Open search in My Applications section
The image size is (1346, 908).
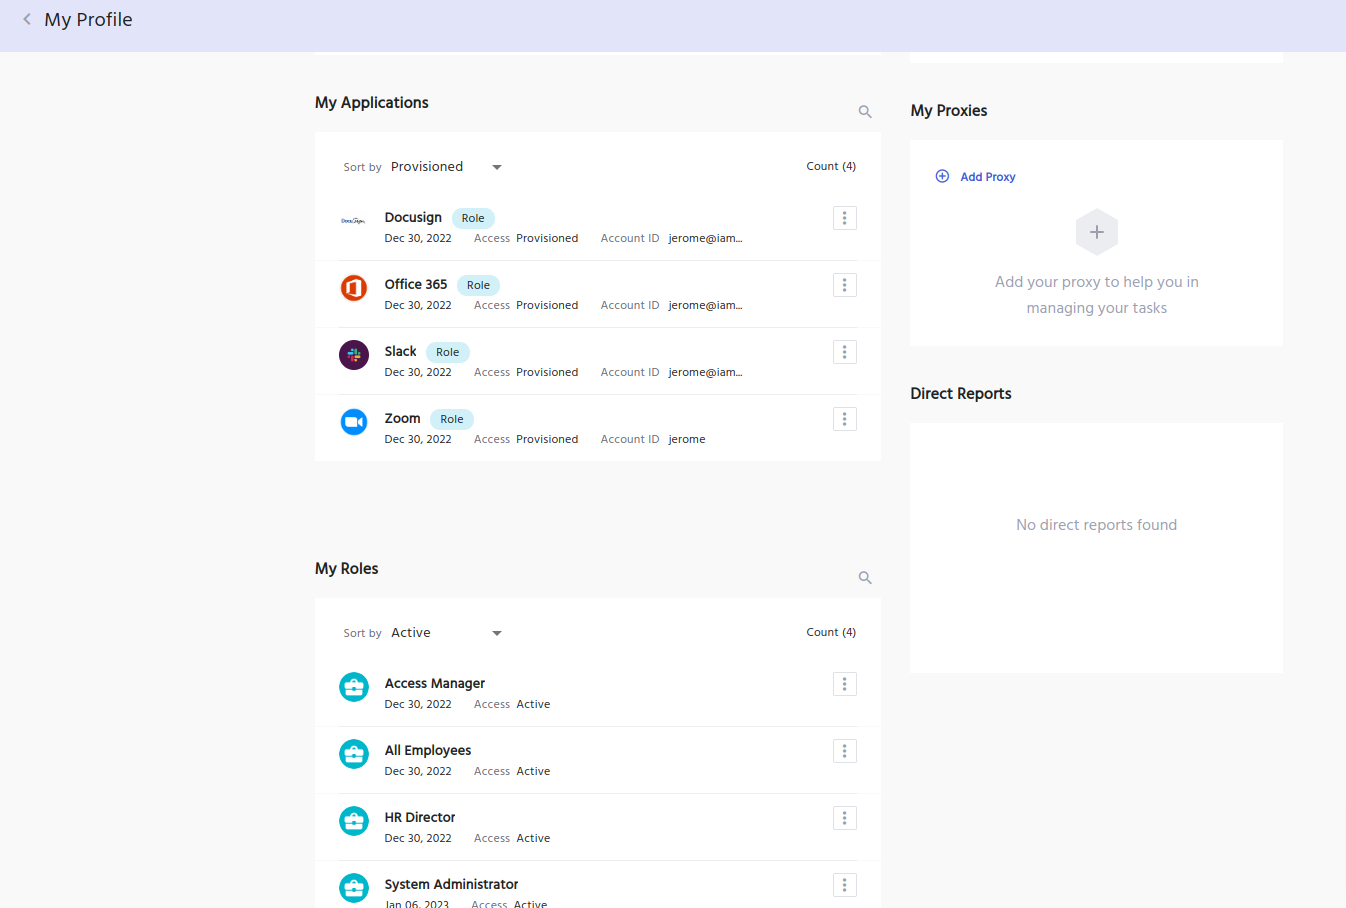coord(865,112)
